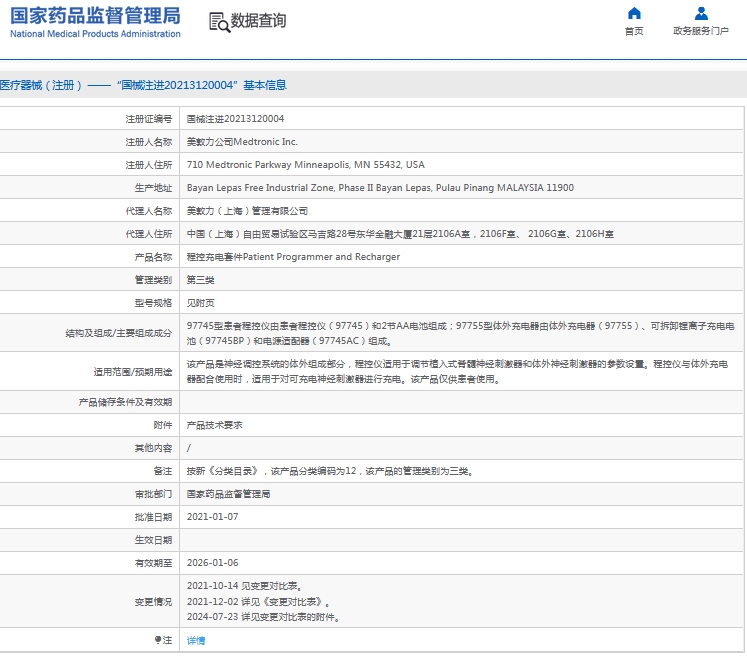Click the 审批部门 value 国家药品监督管理局
747x659 pixels.
228,494
